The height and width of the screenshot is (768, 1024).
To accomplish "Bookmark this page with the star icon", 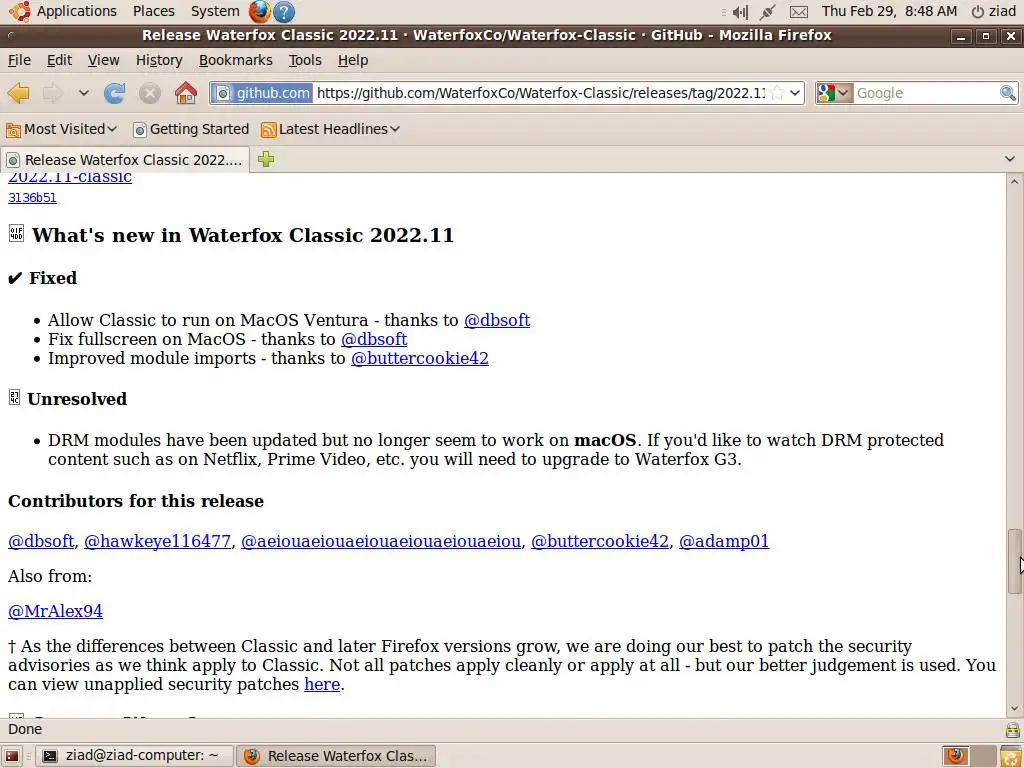I will click(x=776, y=93).
